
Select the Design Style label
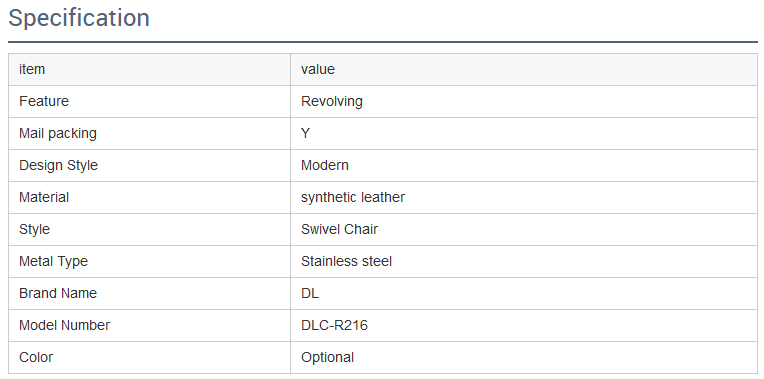coord(150,166)
